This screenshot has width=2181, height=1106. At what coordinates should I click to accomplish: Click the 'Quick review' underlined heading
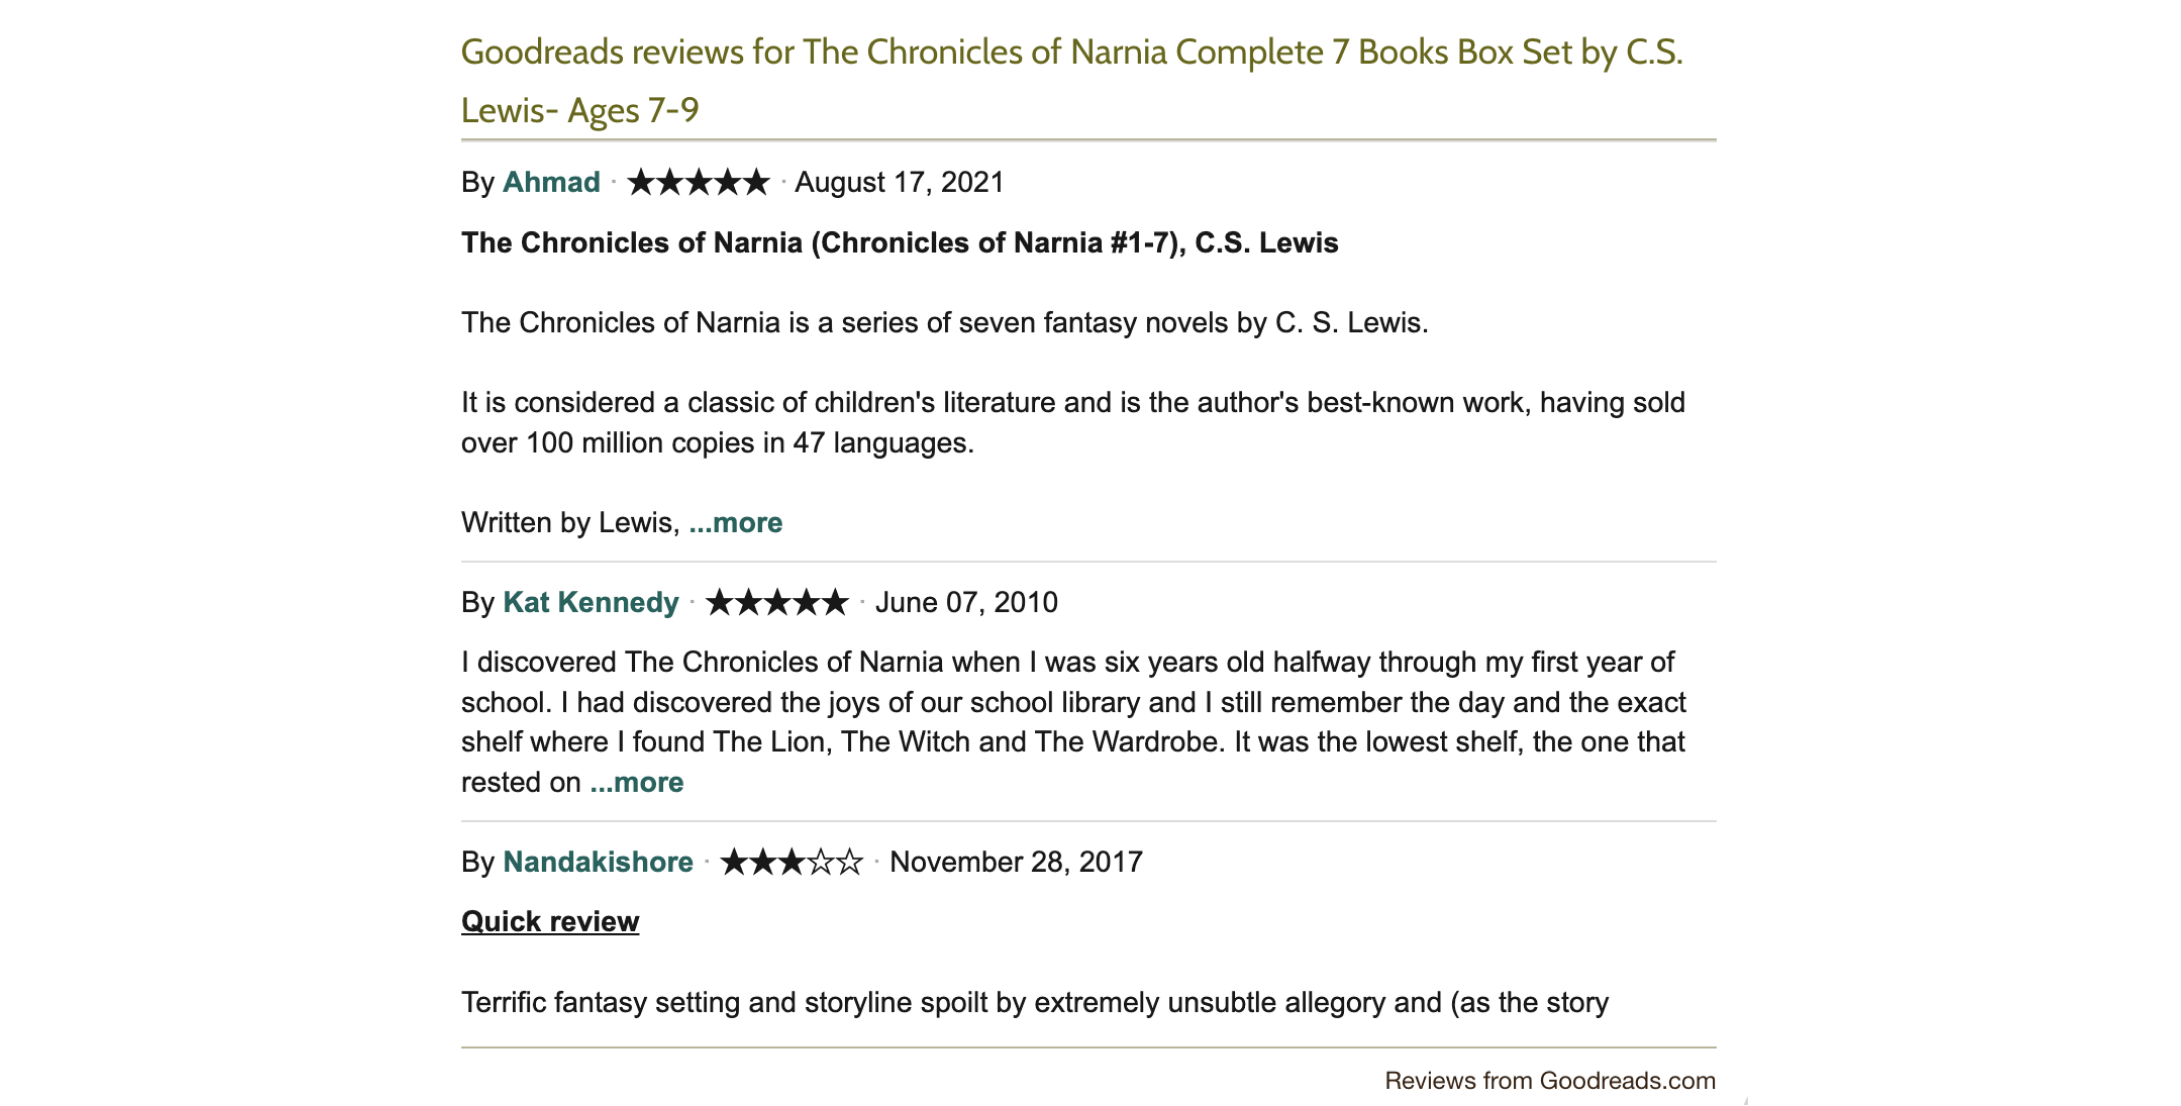[550, 921]
